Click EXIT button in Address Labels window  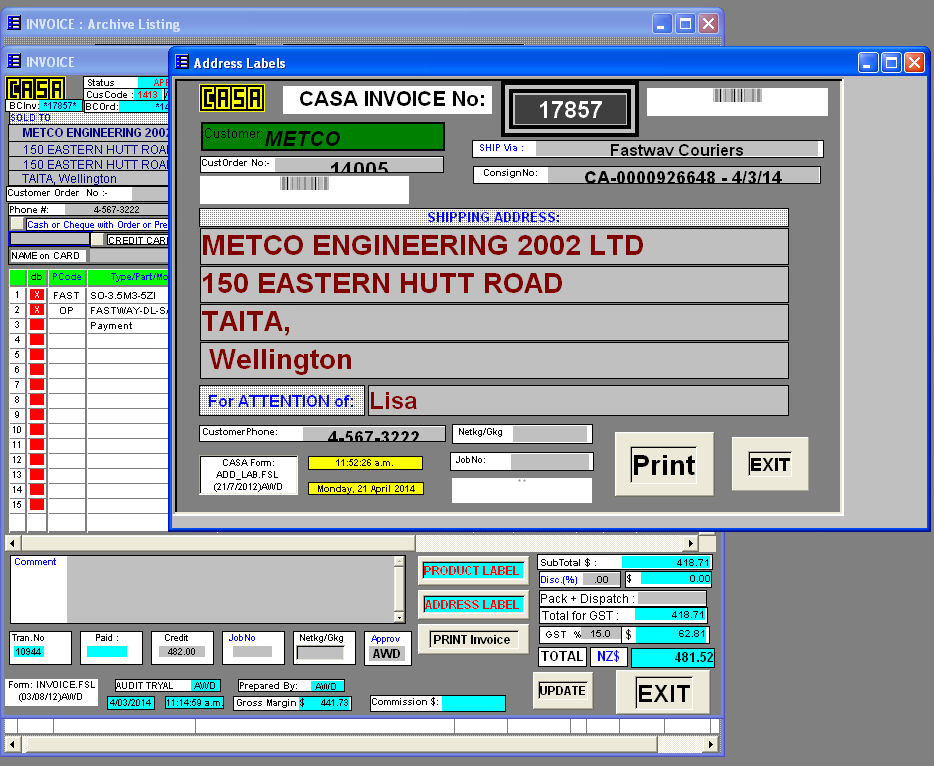point(770,464)
